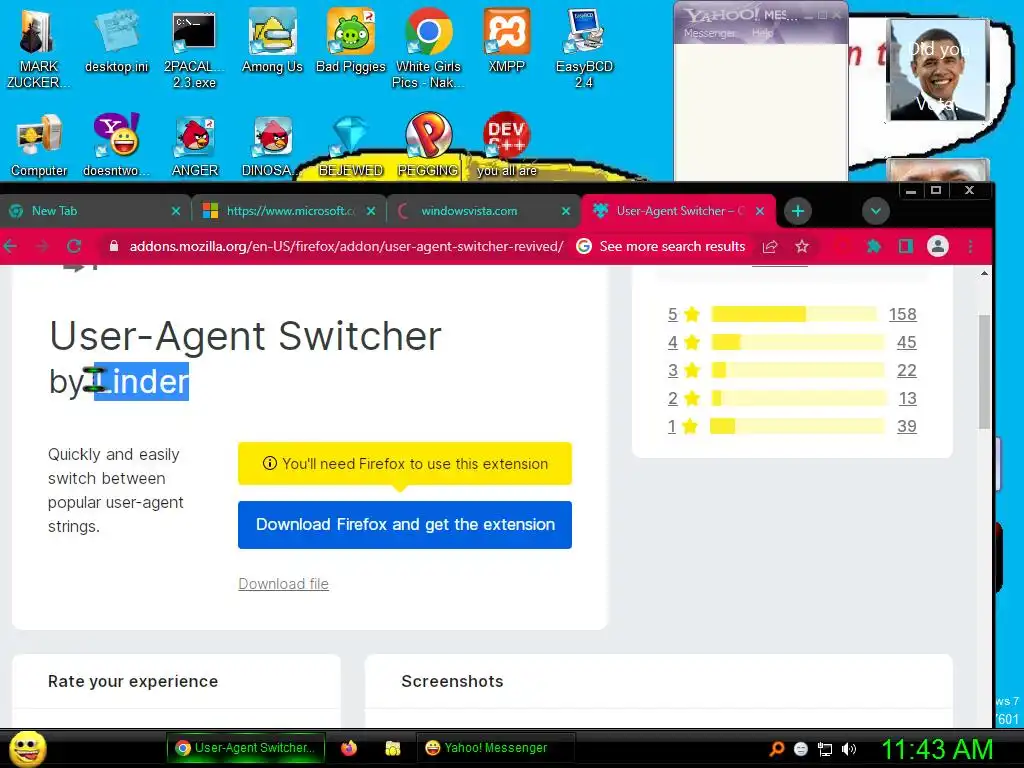This screenshot has height=768, width=1024.
Task: Click the 4-star rating bar
Action: click(x=797, y=342)
